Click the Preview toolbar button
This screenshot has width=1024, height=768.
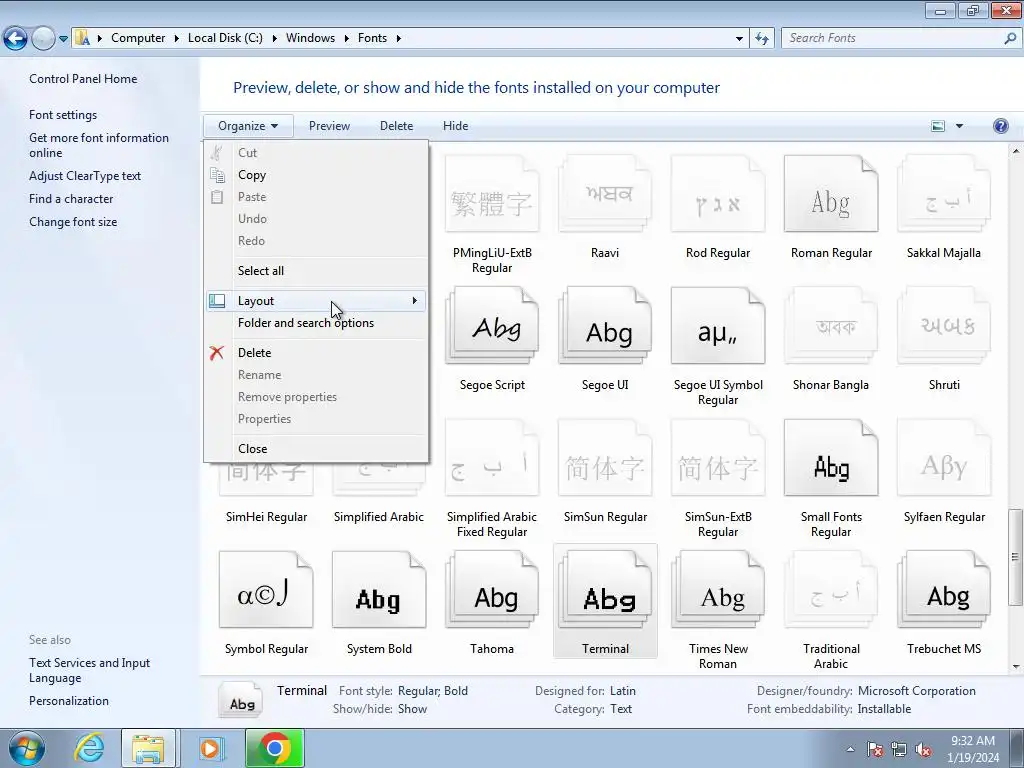click(329, 126)
